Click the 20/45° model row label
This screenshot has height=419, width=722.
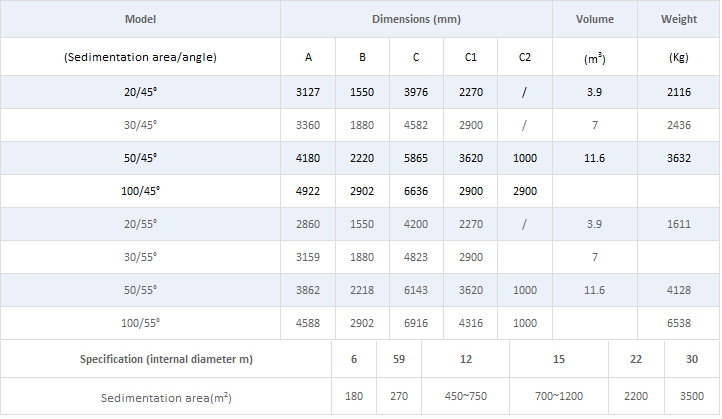(x=140, y=92)
